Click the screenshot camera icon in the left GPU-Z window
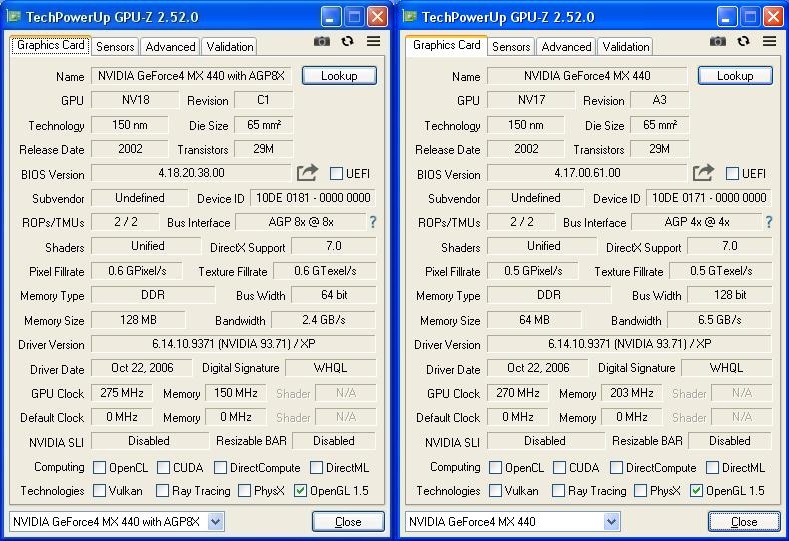 click(x=322, y=41)
